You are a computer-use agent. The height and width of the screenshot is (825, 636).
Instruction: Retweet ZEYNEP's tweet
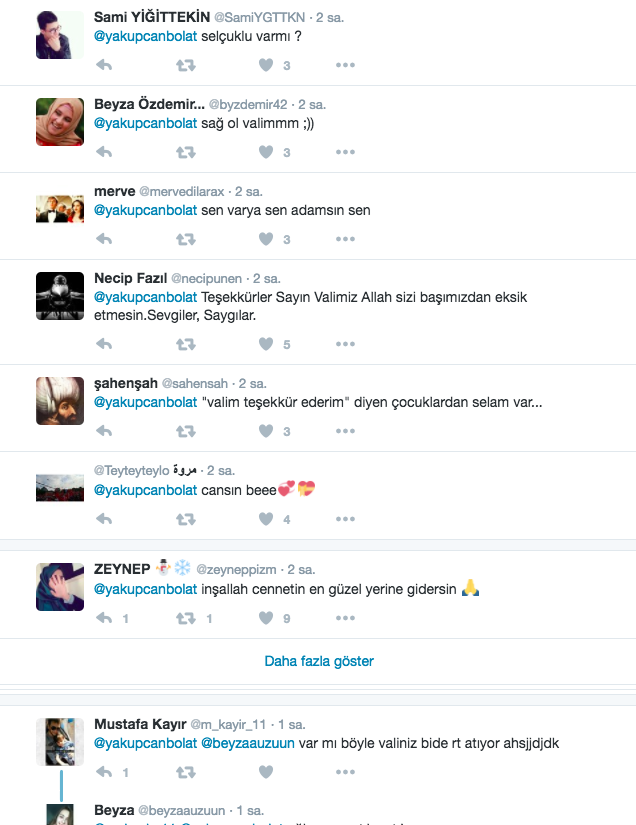tap(186, 618)
